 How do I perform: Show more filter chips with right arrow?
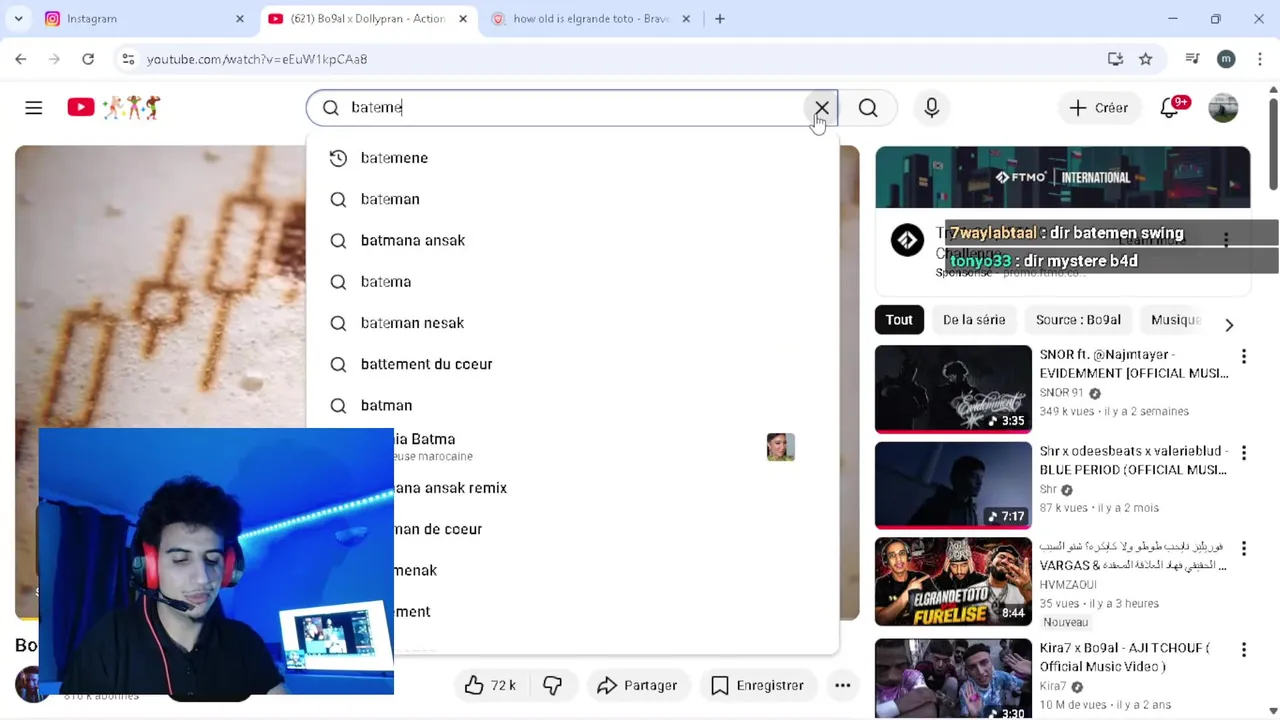click(x=1229, y=324)
